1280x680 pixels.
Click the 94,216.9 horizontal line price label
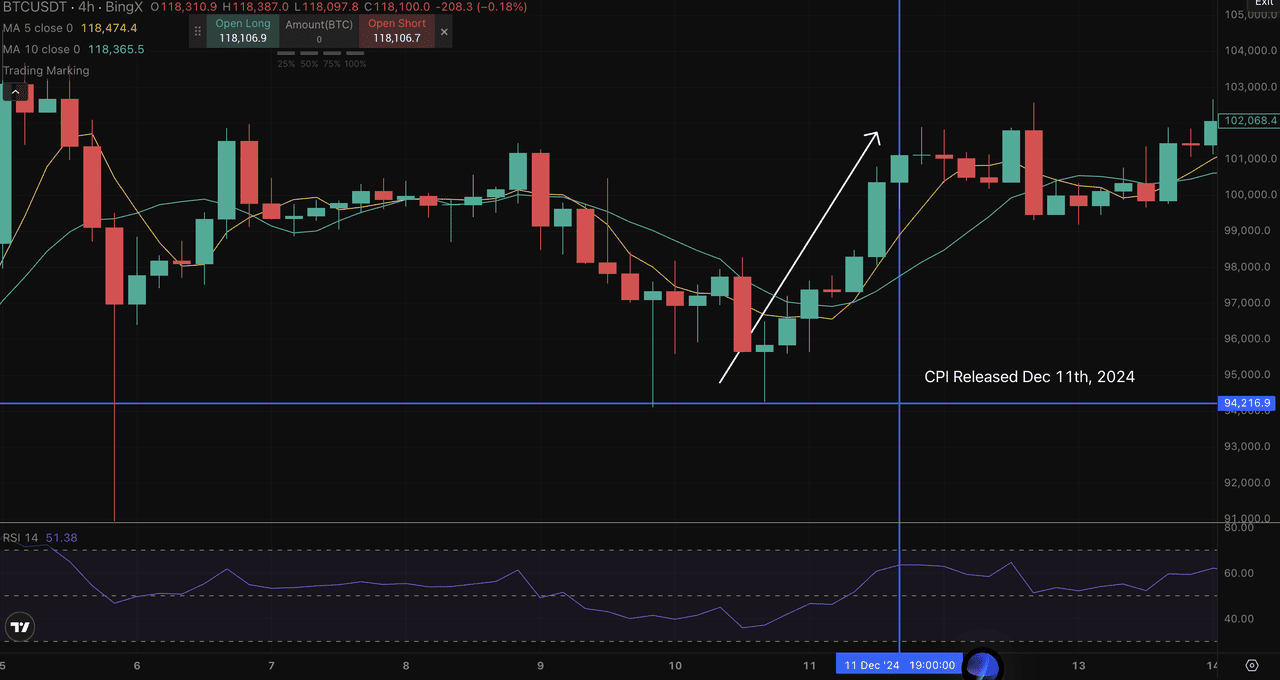(x=1247, y=404)
